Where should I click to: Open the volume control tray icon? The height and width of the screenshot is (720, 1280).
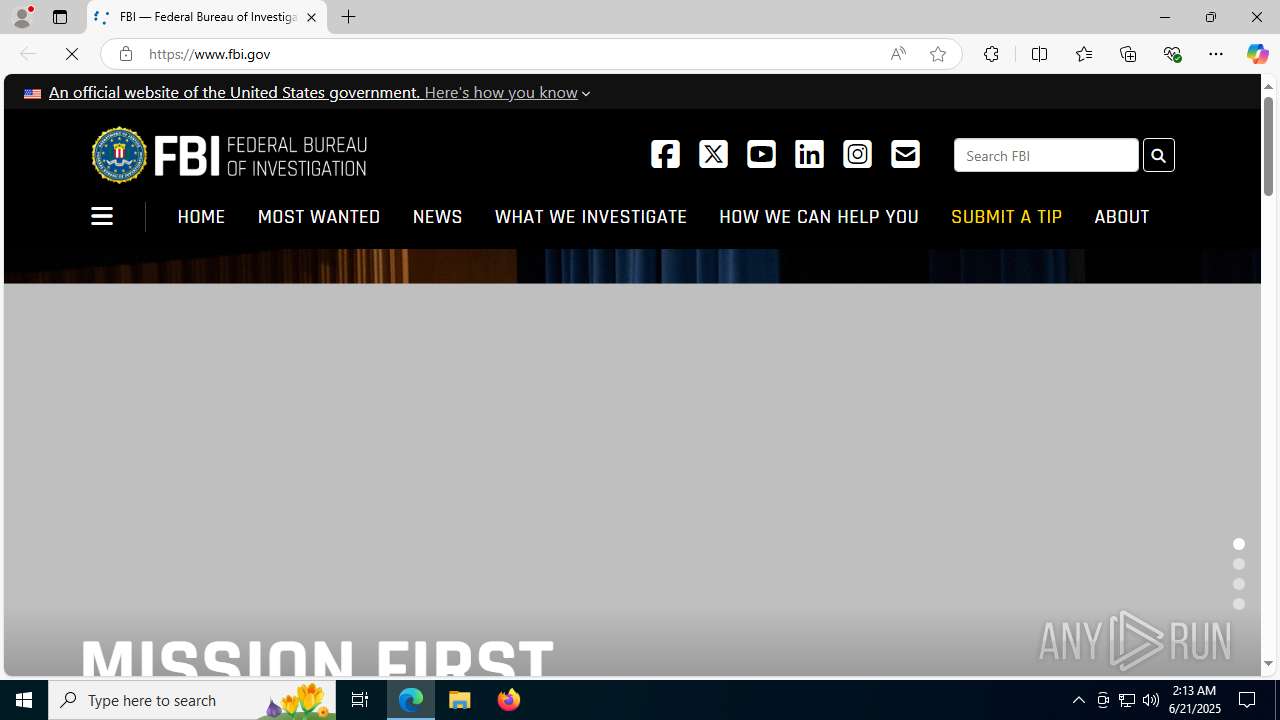(x=1151, y=700)
